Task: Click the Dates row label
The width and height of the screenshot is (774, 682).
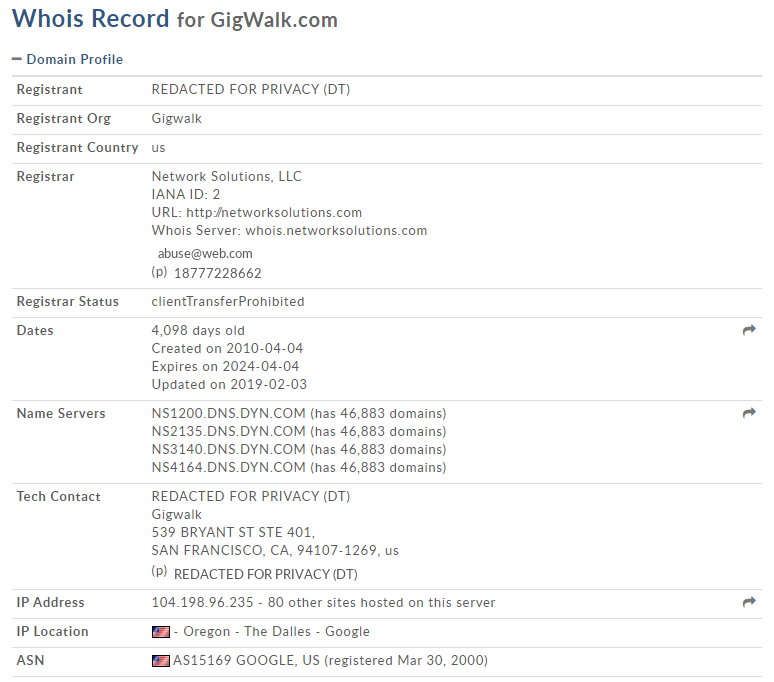Action: point(35,331)
